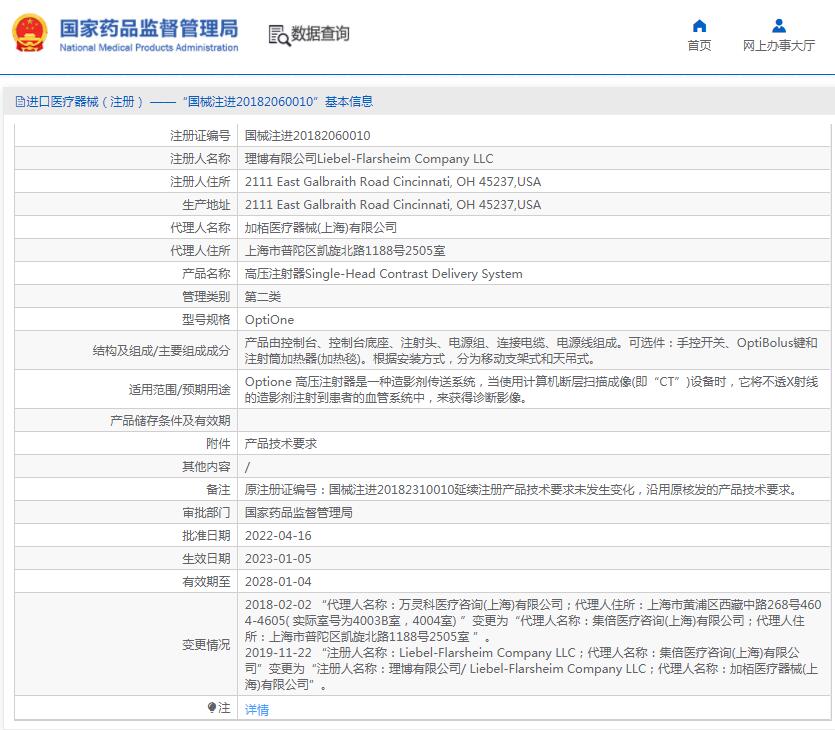Viewport: 835px width, 730px height.
Task: Click the 结构及组成 description text
Action: [x=531, y=350]
